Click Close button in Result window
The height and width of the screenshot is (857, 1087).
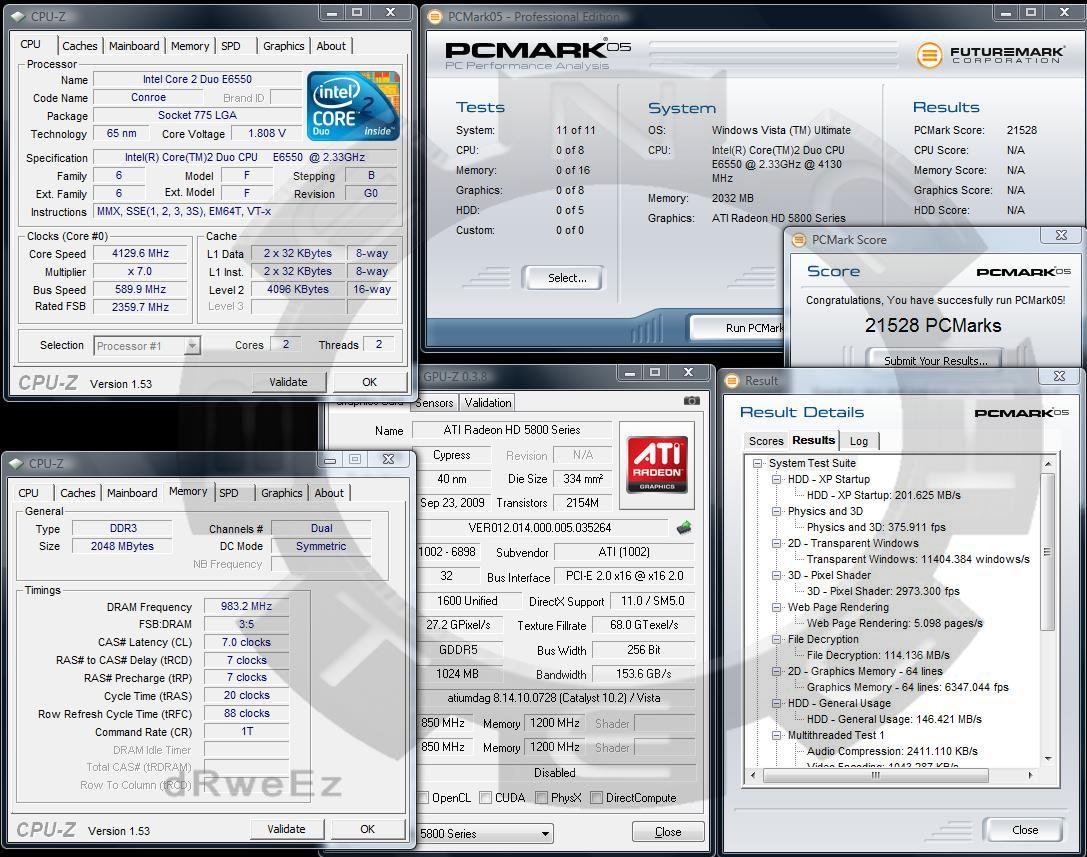tap(1025, 830)
